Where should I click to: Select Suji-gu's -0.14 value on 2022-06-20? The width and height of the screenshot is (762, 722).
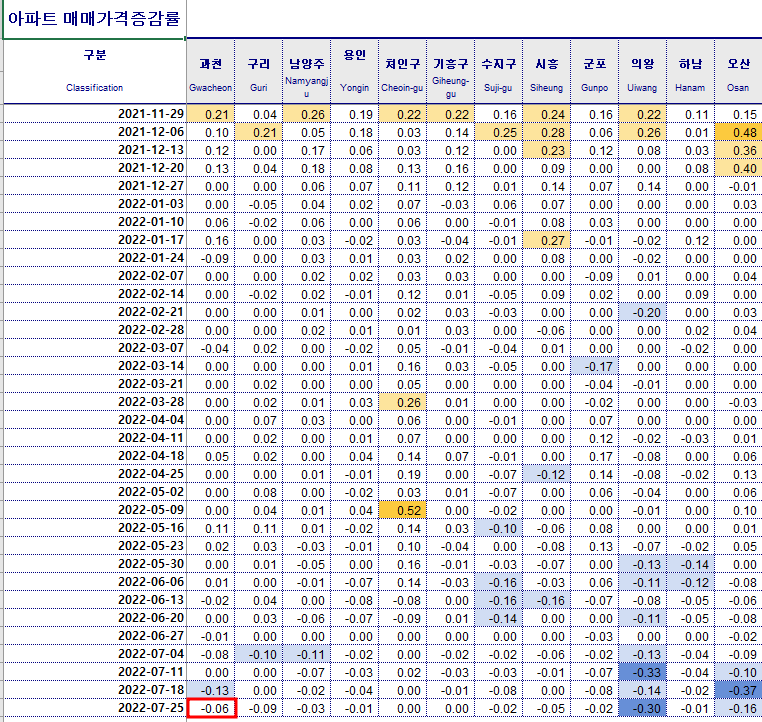pyautogui.click(x=499, y=617)
